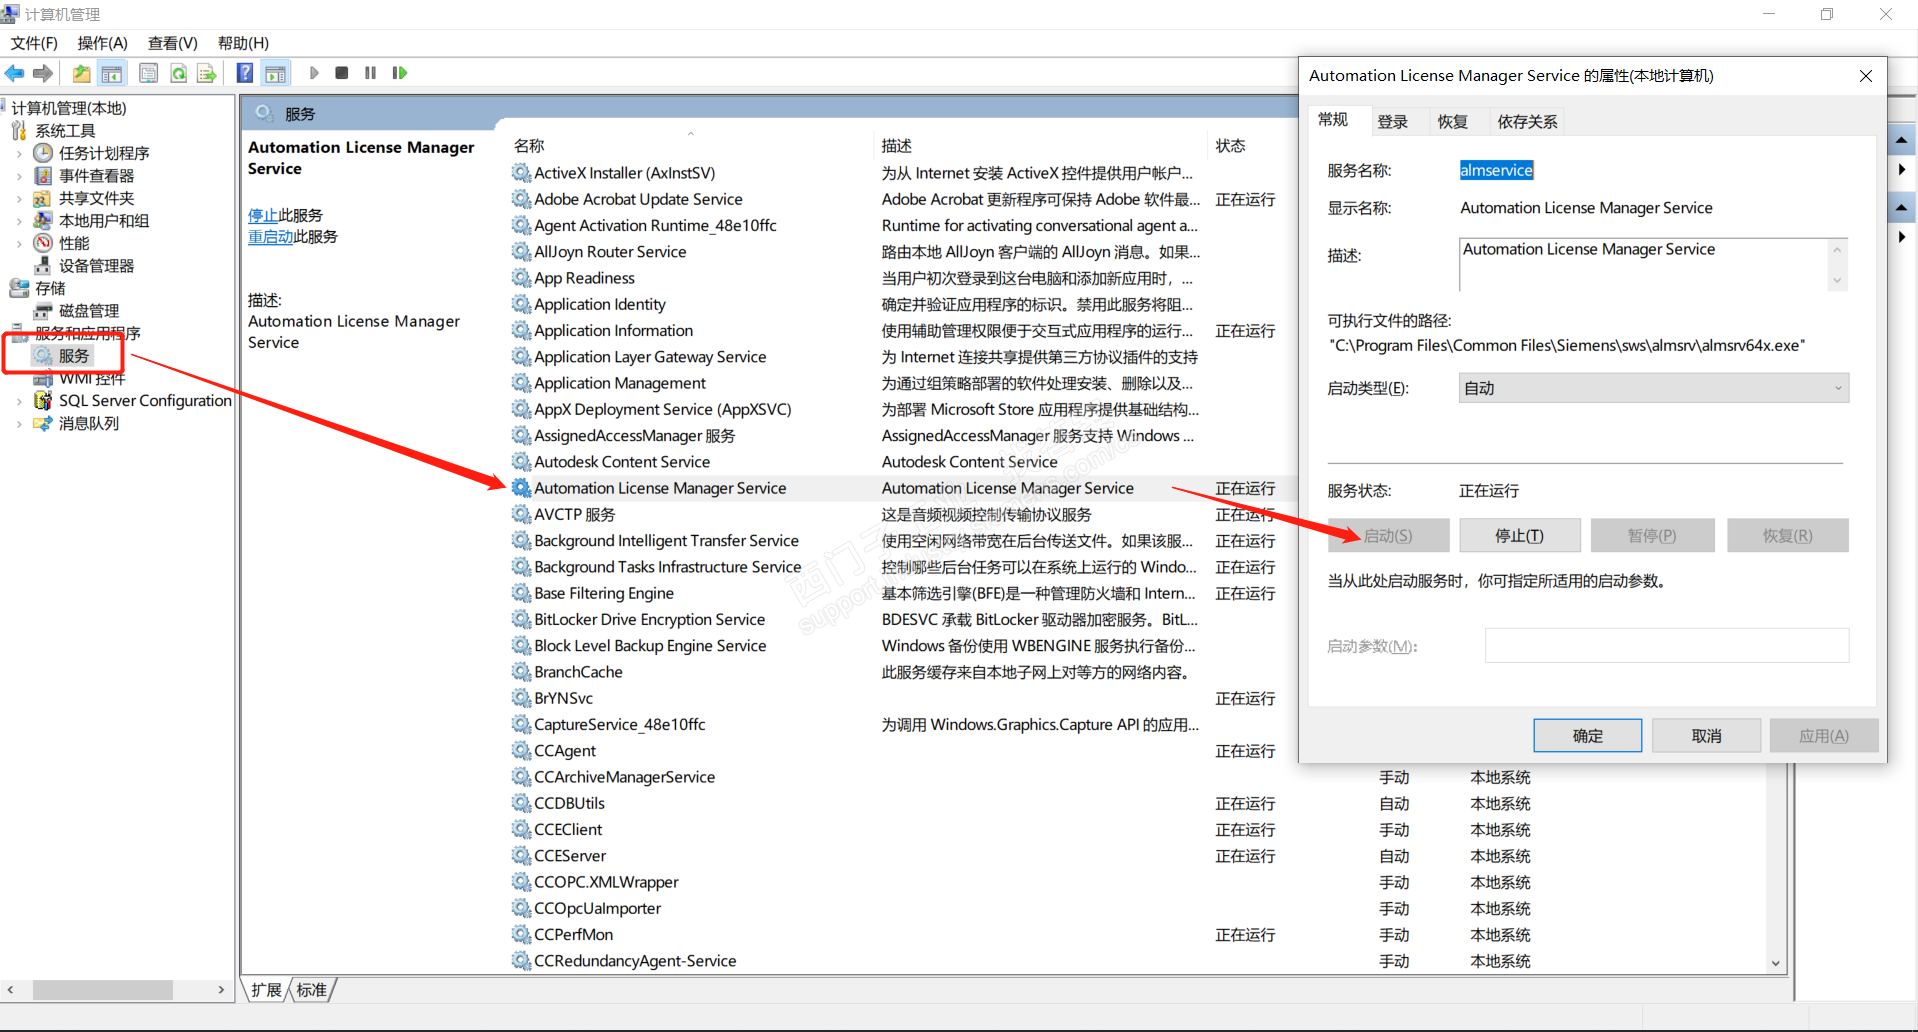Select the 设备管理器 icon in the tree

[43, 266]
